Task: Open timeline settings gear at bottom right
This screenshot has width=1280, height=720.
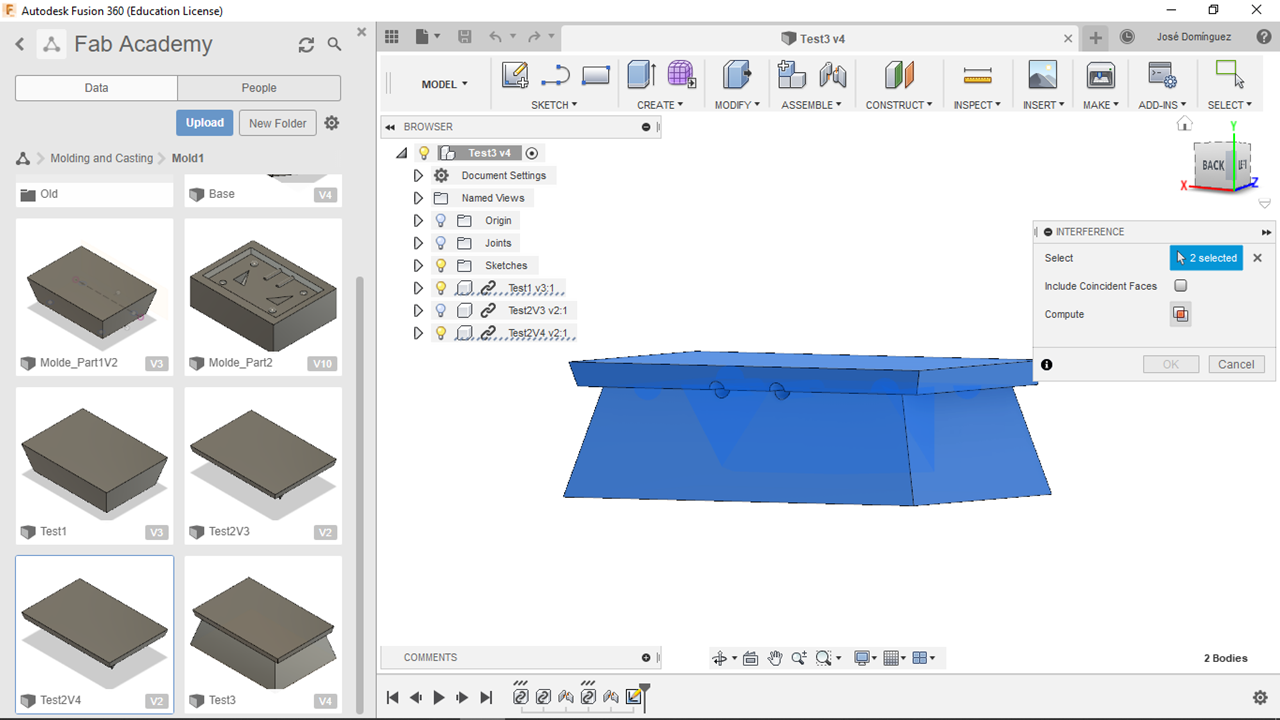Action: pos(1260,697)
